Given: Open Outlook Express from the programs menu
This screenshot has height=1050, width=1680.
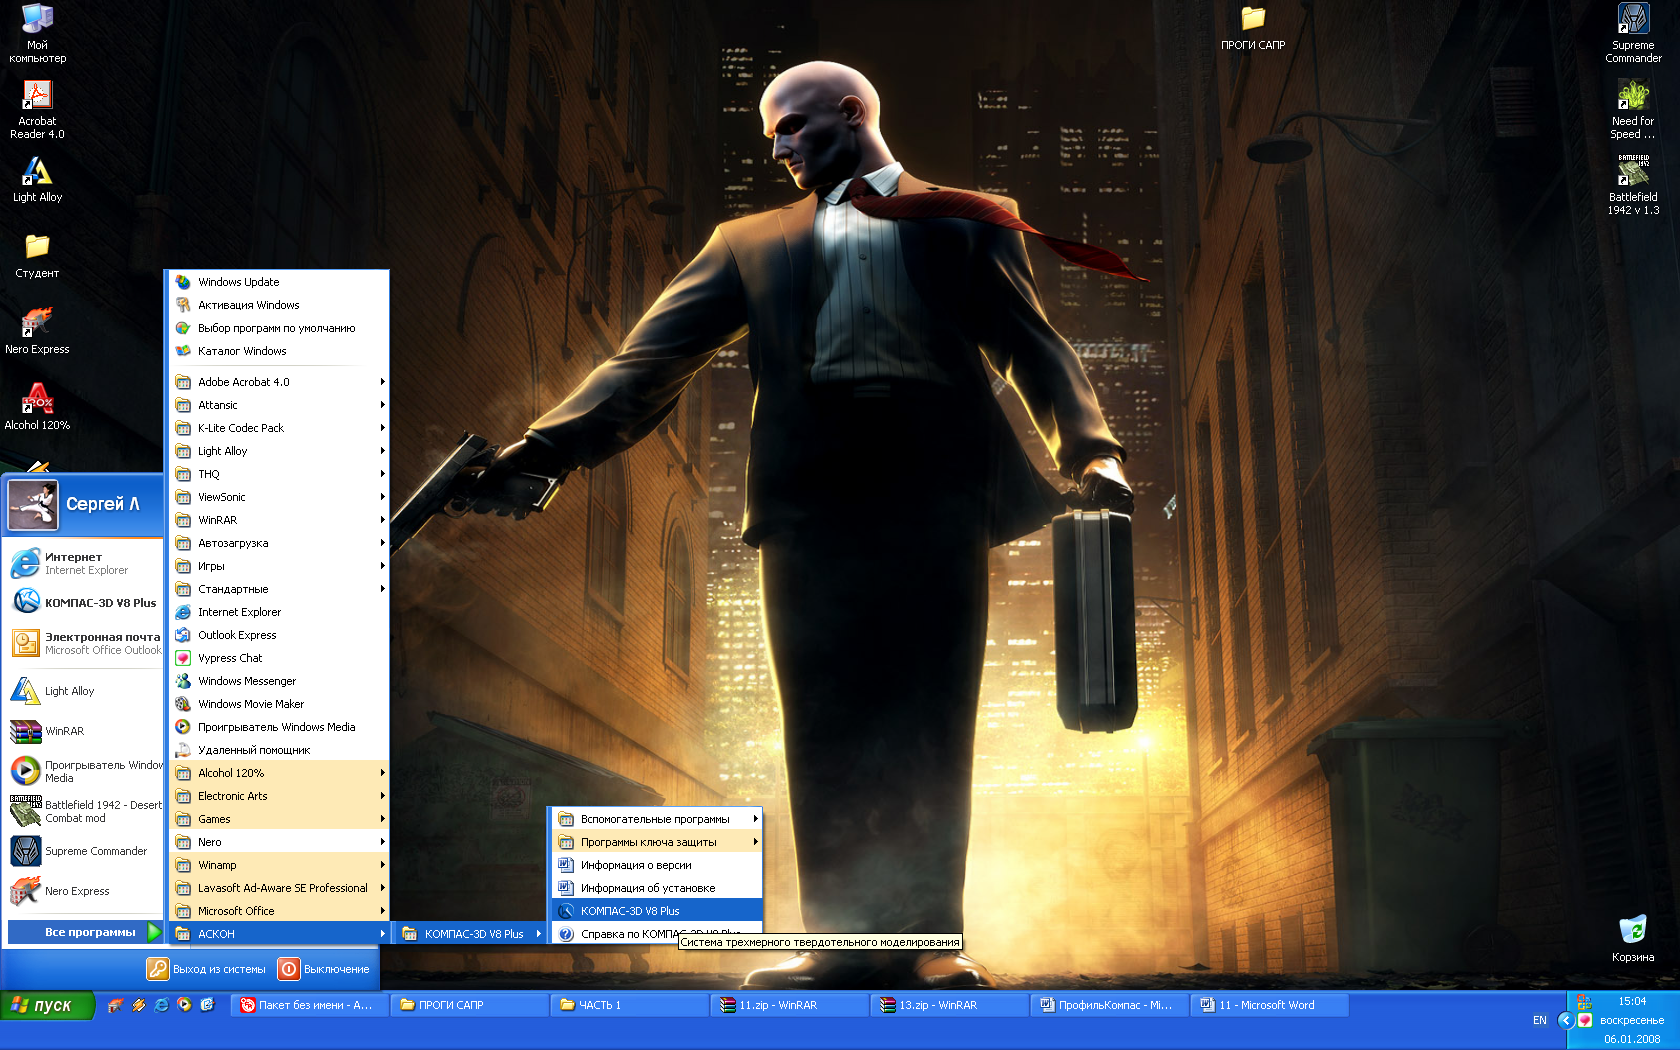Looking at the screenshot, I should (279, 635).
